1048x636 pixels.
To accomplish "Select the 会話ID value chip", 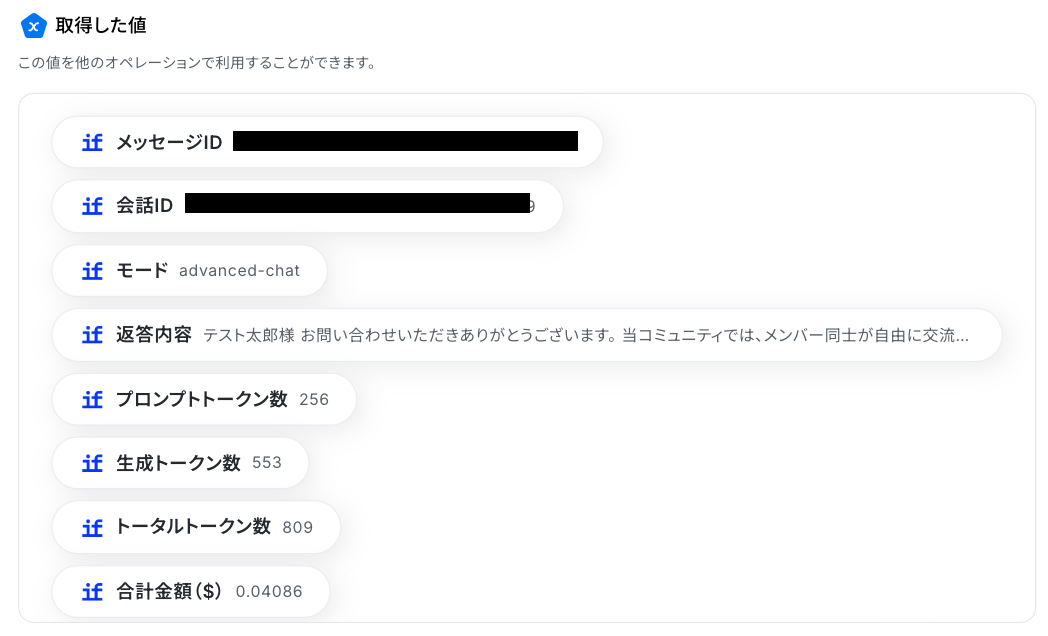I will point(307,206).
